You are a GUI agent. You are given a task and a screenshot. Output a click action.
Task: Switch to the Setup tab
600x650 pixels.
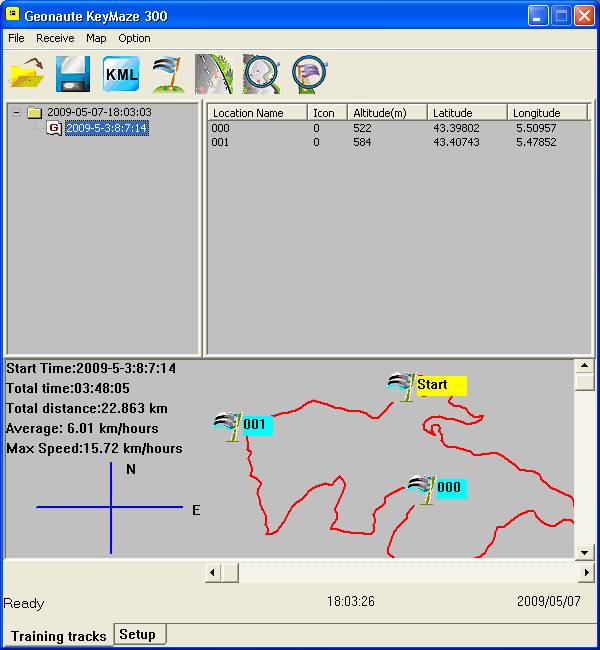pos(138,634)
